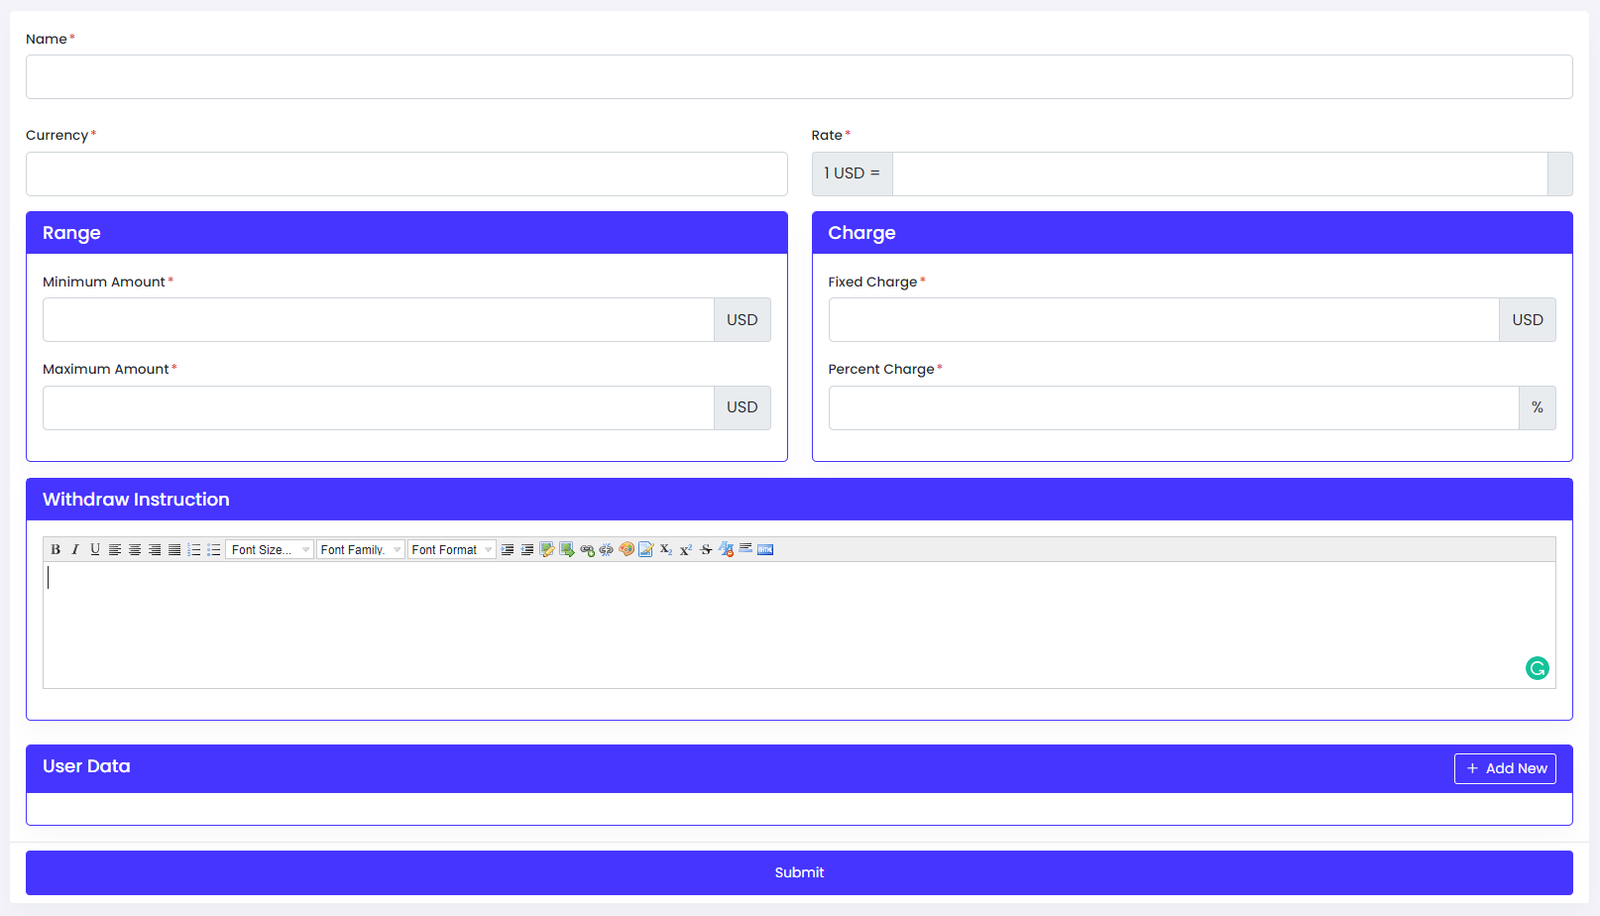
Task: Toggle bold formatting in the editor
Action: [x=56, y=550]
